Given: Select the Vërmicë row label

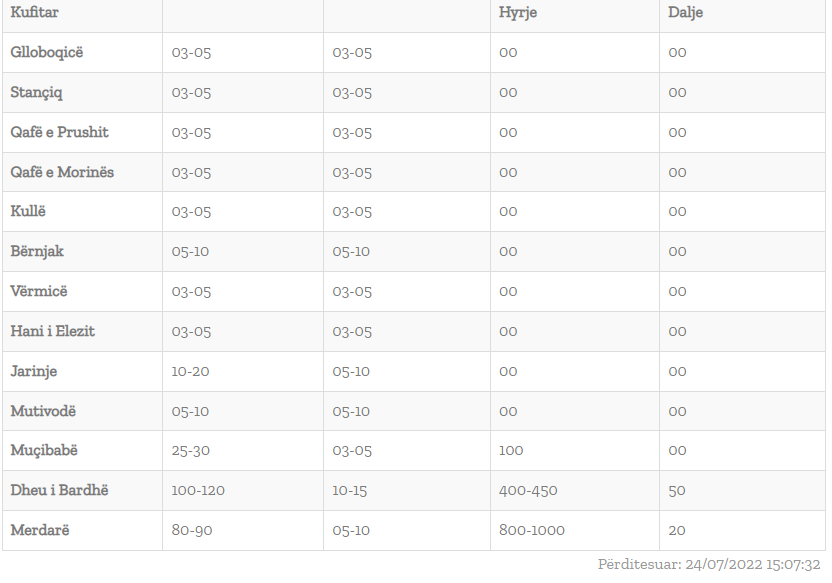Looking at the screenshot, I should [39, 291].
